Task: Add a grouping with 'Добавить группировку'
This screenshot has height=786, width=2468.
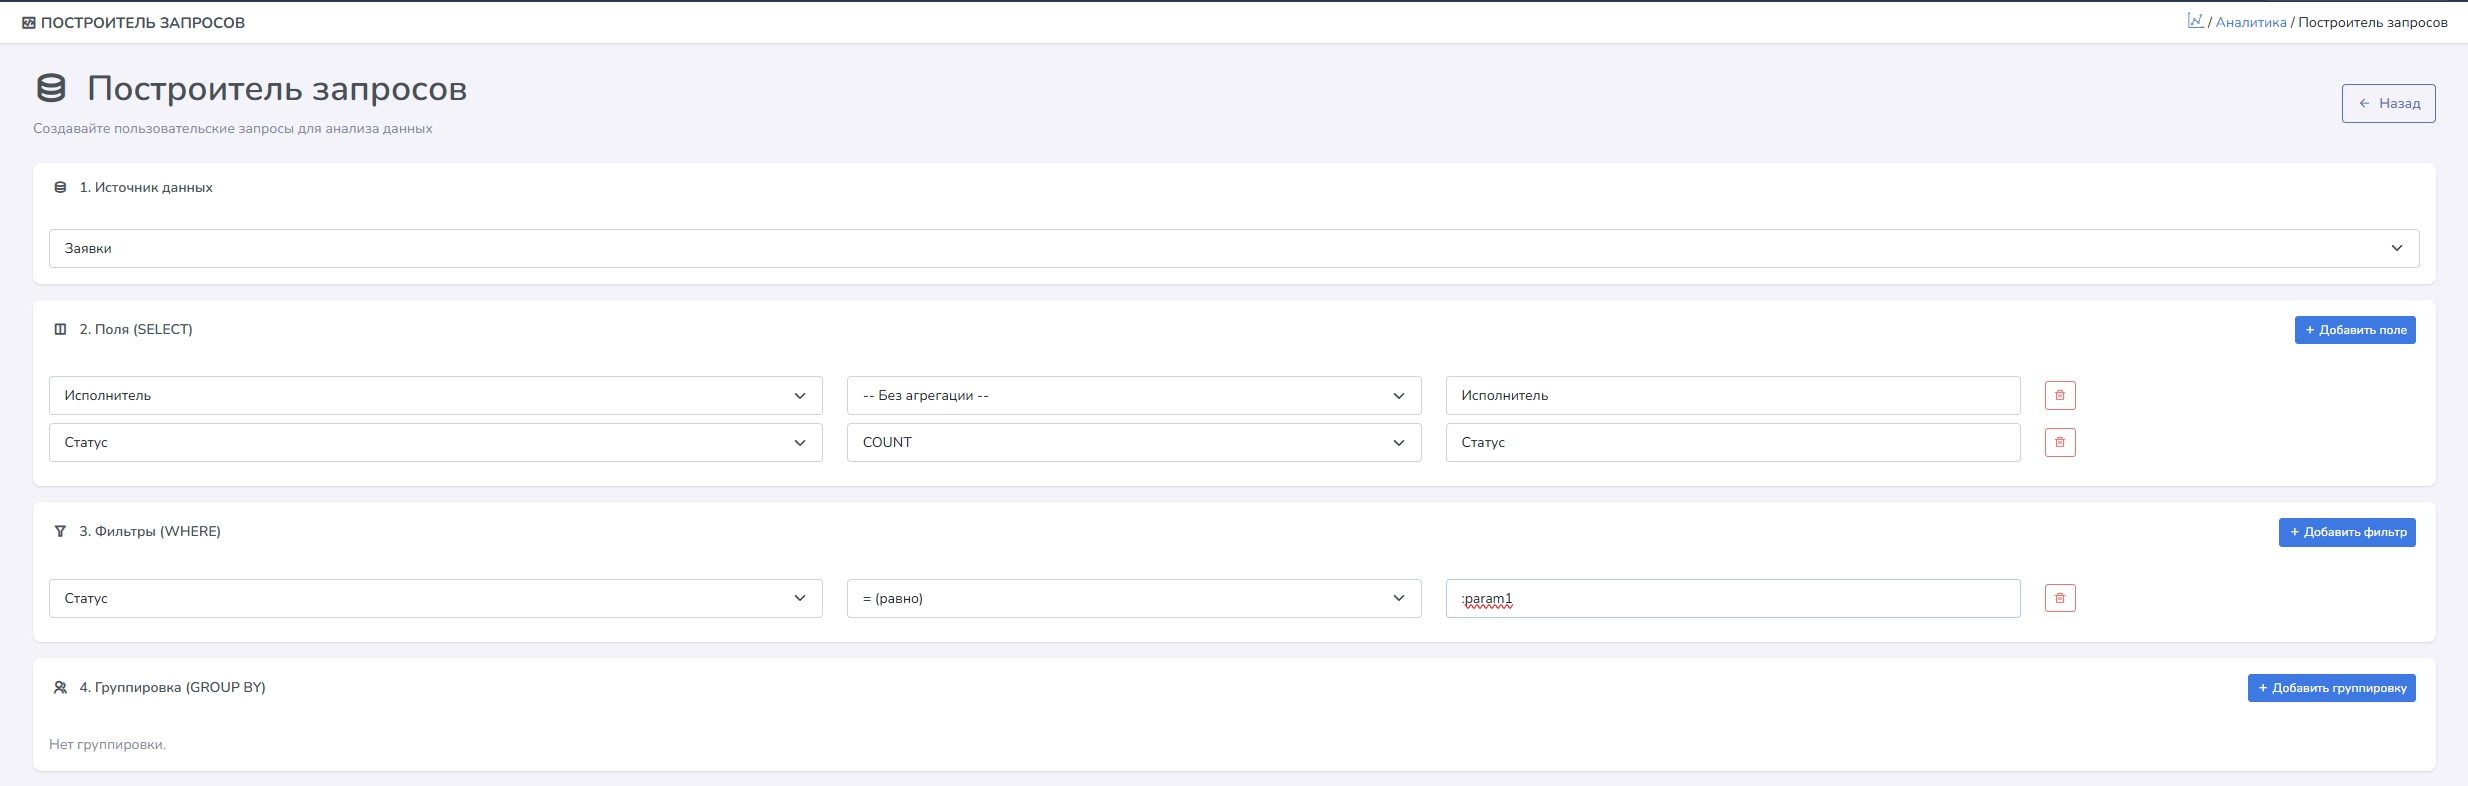Action: coord(2331,688)
